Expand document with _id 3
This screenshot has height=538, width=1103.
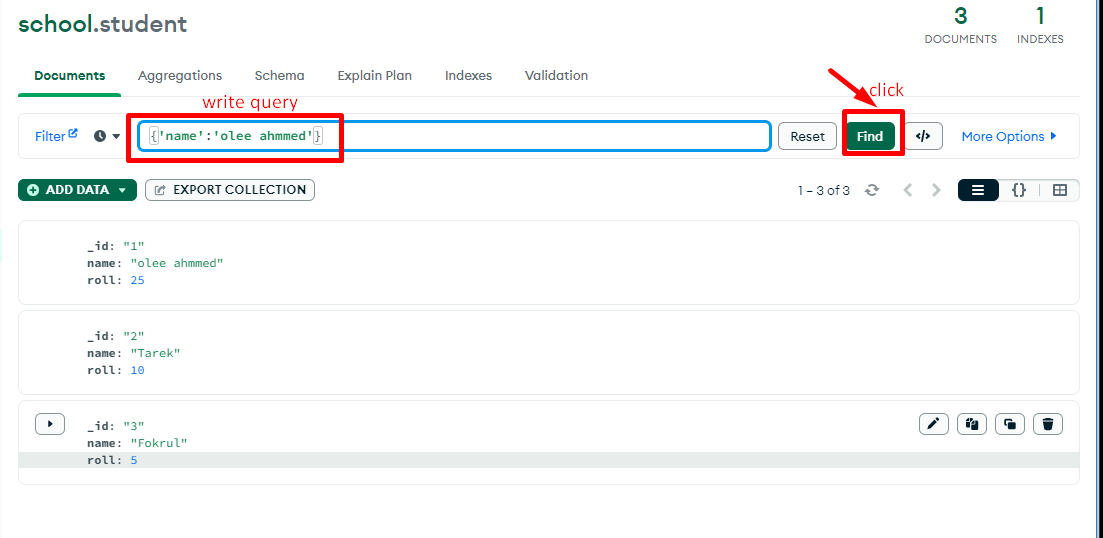(50, 424)
